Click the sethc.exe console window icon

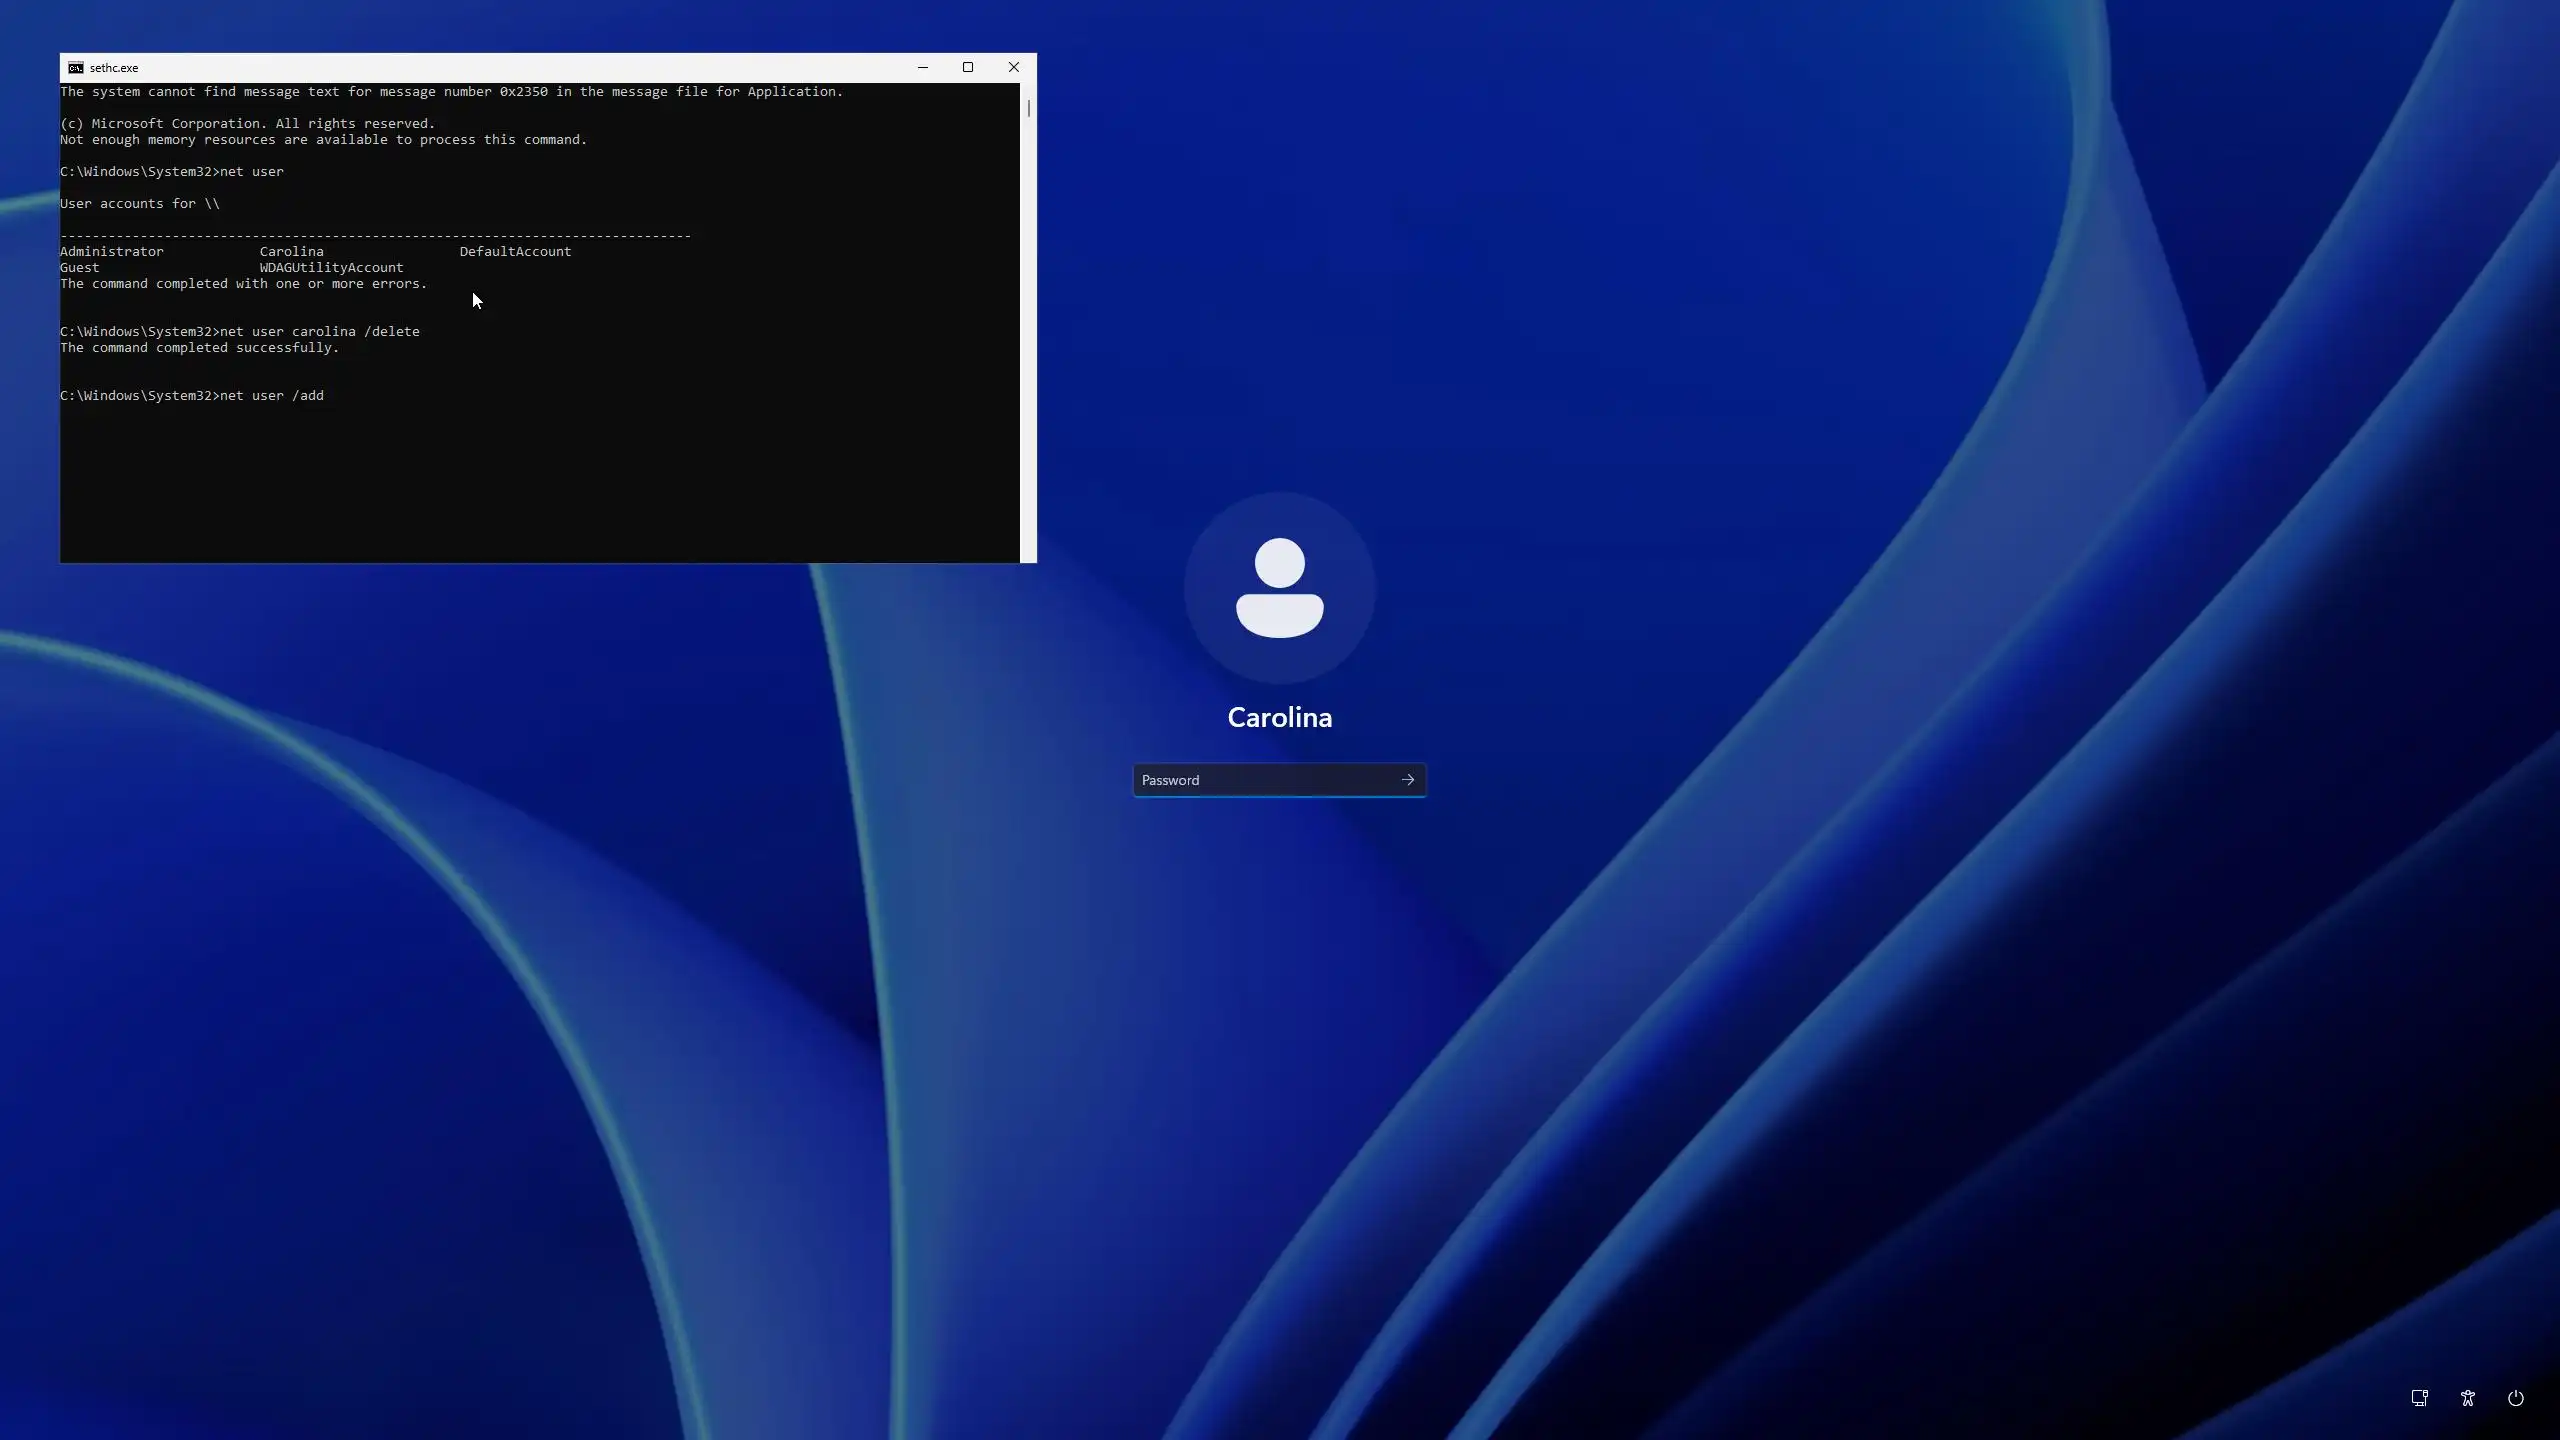pos(76,68)
